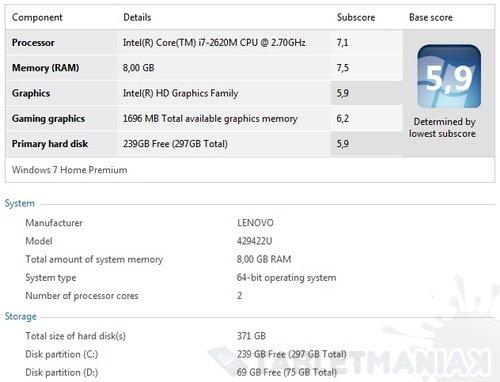Click the Gaming graphics row label
The width and height of the screenshot is (500, 382).
[x=48, y=119]
